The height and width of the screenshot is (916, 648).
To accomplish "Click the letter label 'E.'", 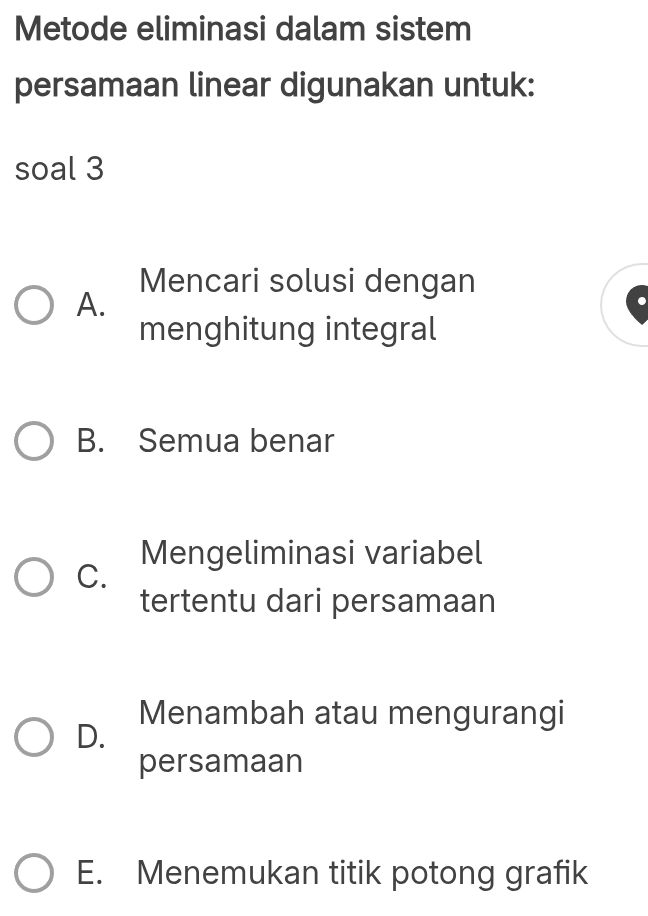I will [93, 872].
